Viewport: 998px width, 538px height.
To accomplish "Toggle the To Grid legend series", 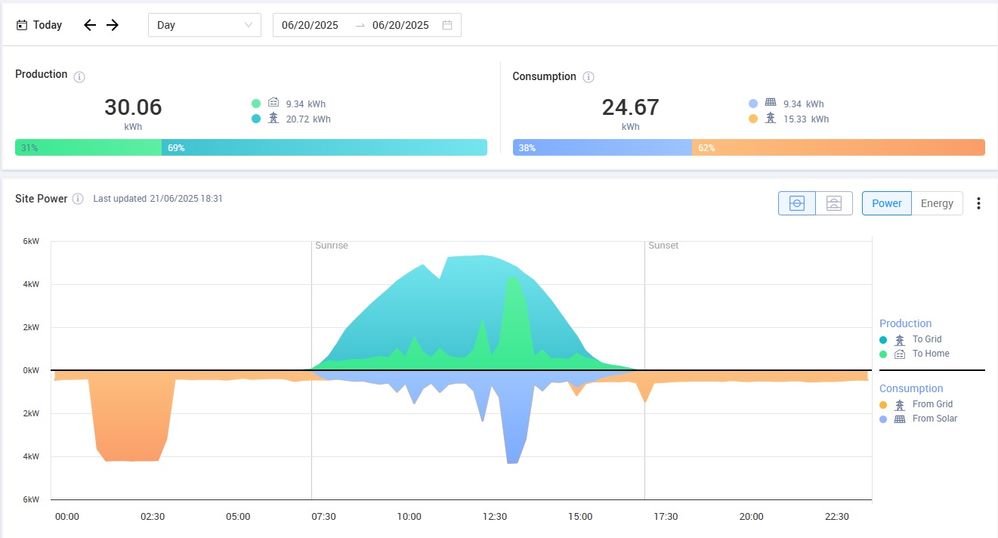I will pos(926,340).
